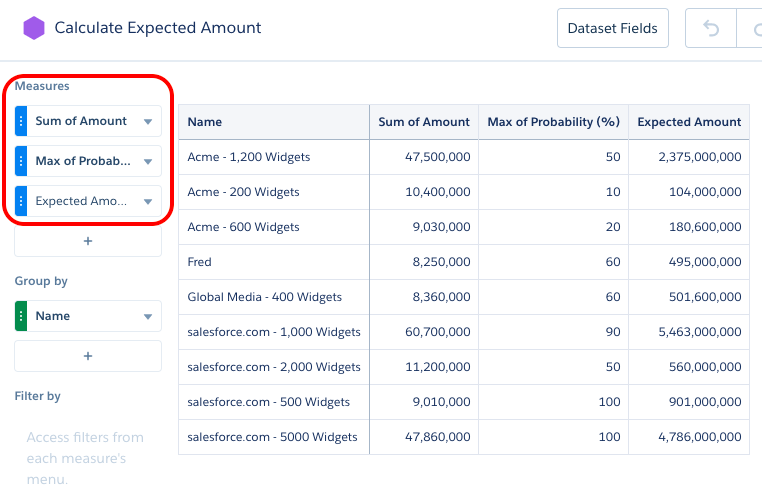762x496 pixels.
Task: Click the 104,000,000 expected amount value
Action: click(705, 192)
